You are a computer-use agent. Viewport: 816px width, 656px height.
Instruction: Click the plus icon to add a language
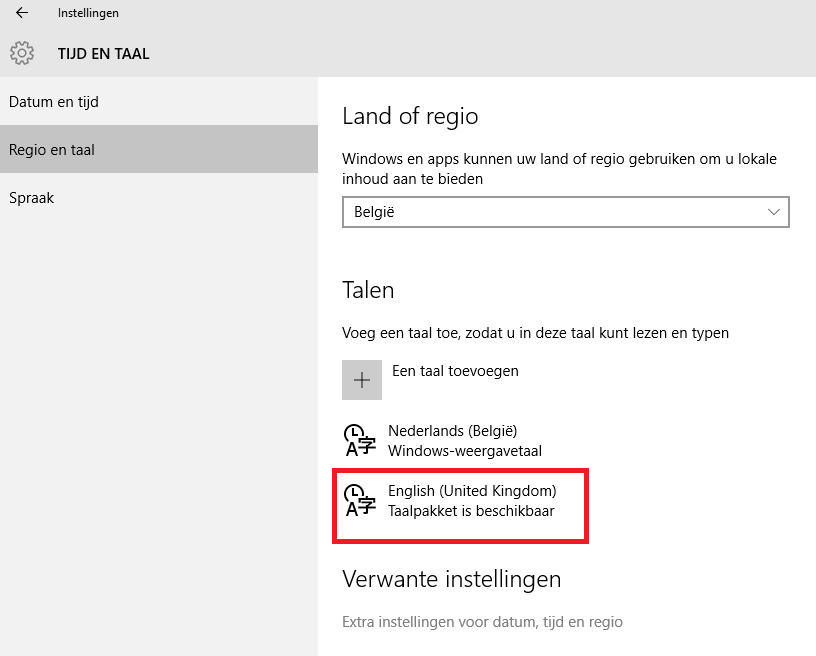pyautogui.click(x=362, y=380)
